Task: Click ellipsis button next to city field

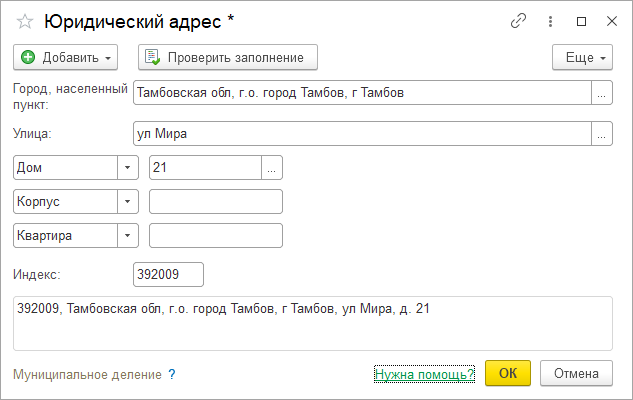Action: click(x=602, y=93)
